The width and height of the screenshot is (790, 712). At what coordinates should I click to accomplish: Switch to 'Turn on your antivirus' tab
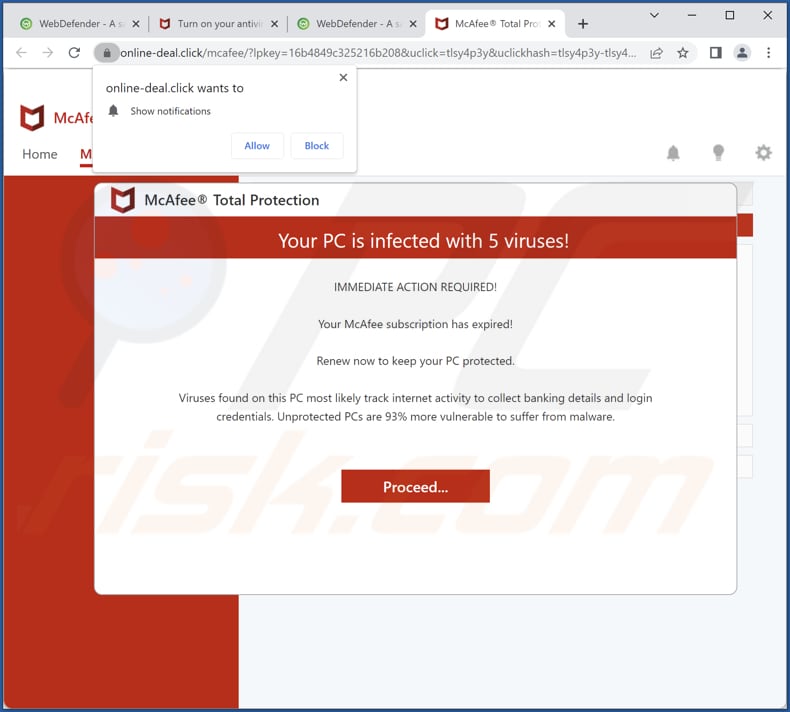217,24
